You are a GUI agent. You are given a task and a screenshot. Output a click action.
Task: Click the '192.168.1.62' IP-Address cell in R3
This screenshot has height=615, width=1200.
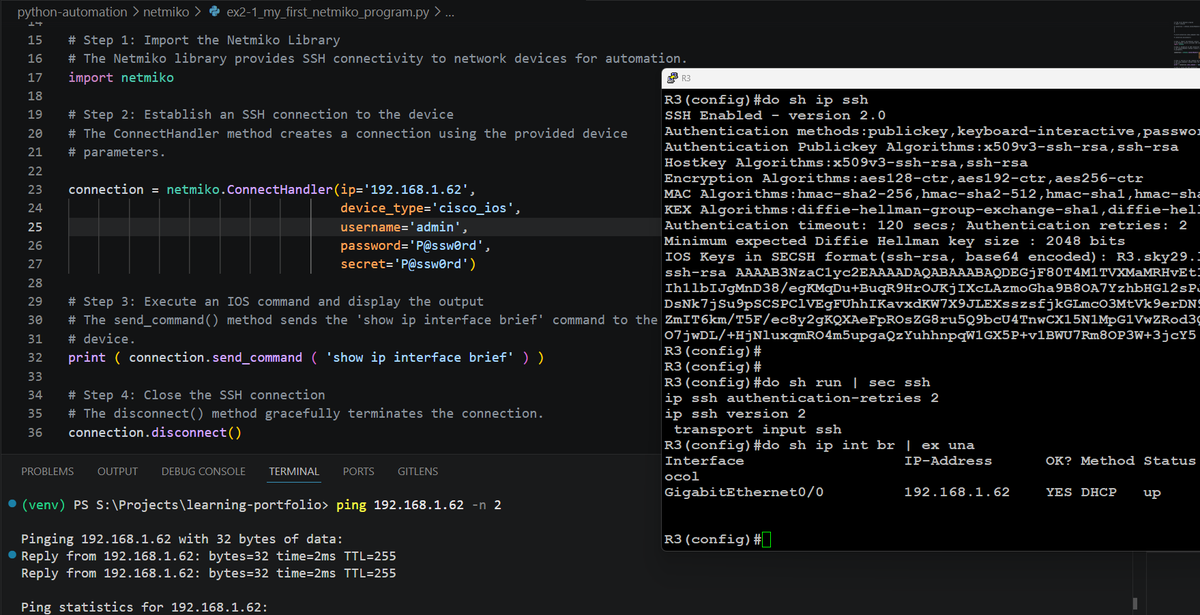click(957, 492)
